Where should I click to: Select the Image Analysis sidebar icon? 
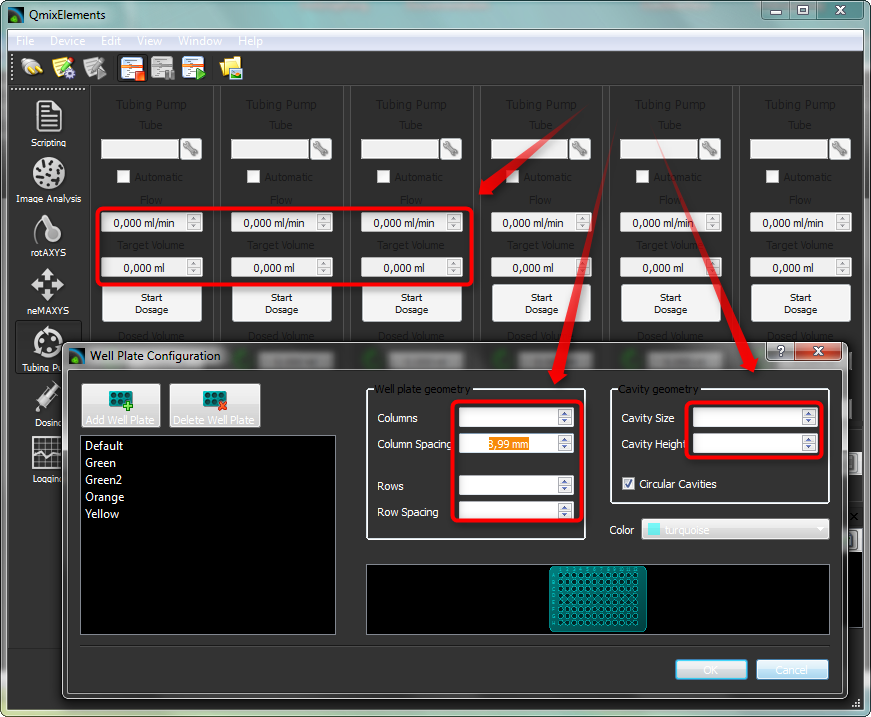point(48,180)
